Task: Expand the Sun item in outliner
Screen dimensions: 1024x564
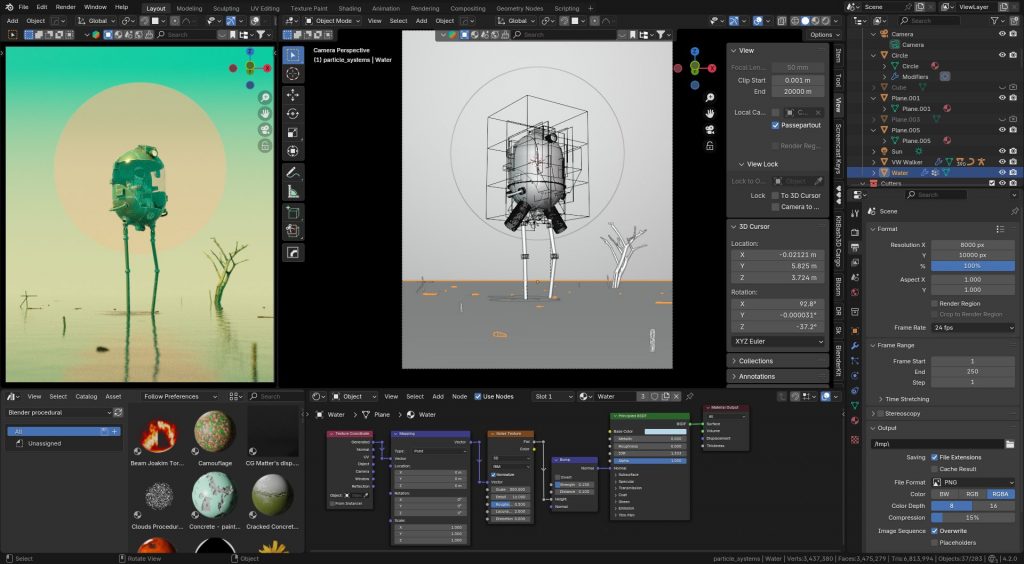Action: pyautogui.click(x=874, y=151)
